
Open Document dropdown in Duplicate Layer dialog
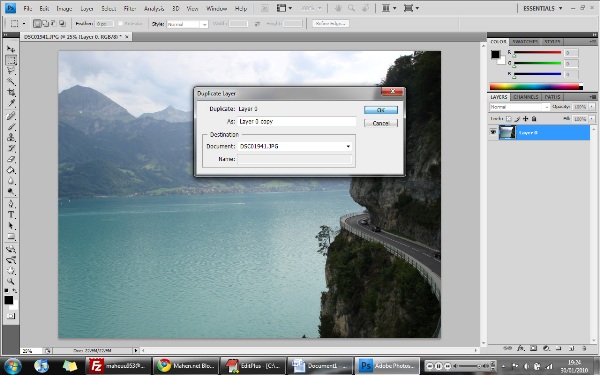[348, 146]
